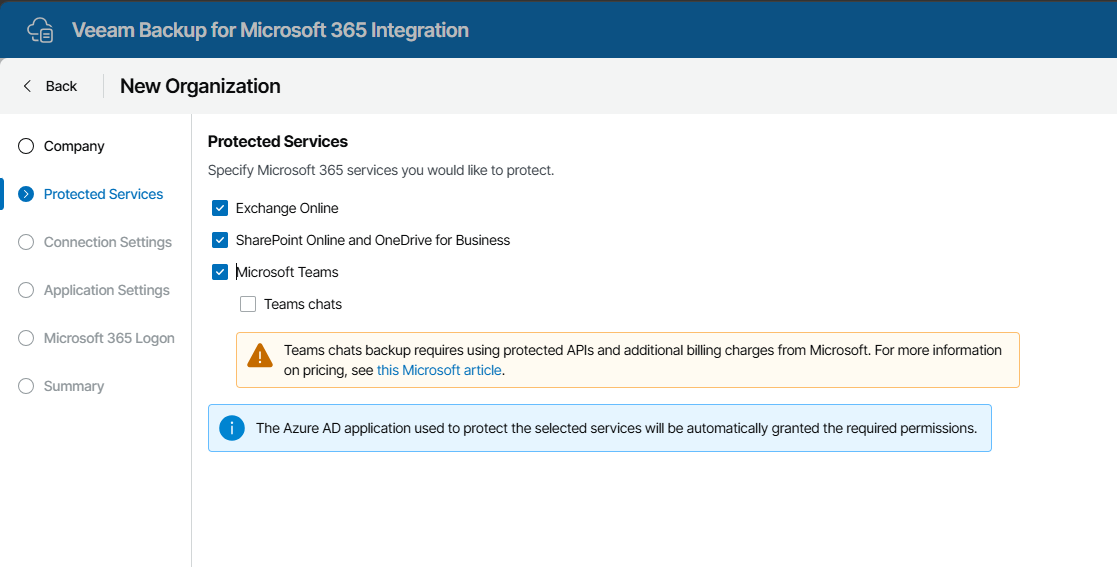Select the Company step circle indicator
This screenshot has width=1117, height=567.
coord(26,146)
